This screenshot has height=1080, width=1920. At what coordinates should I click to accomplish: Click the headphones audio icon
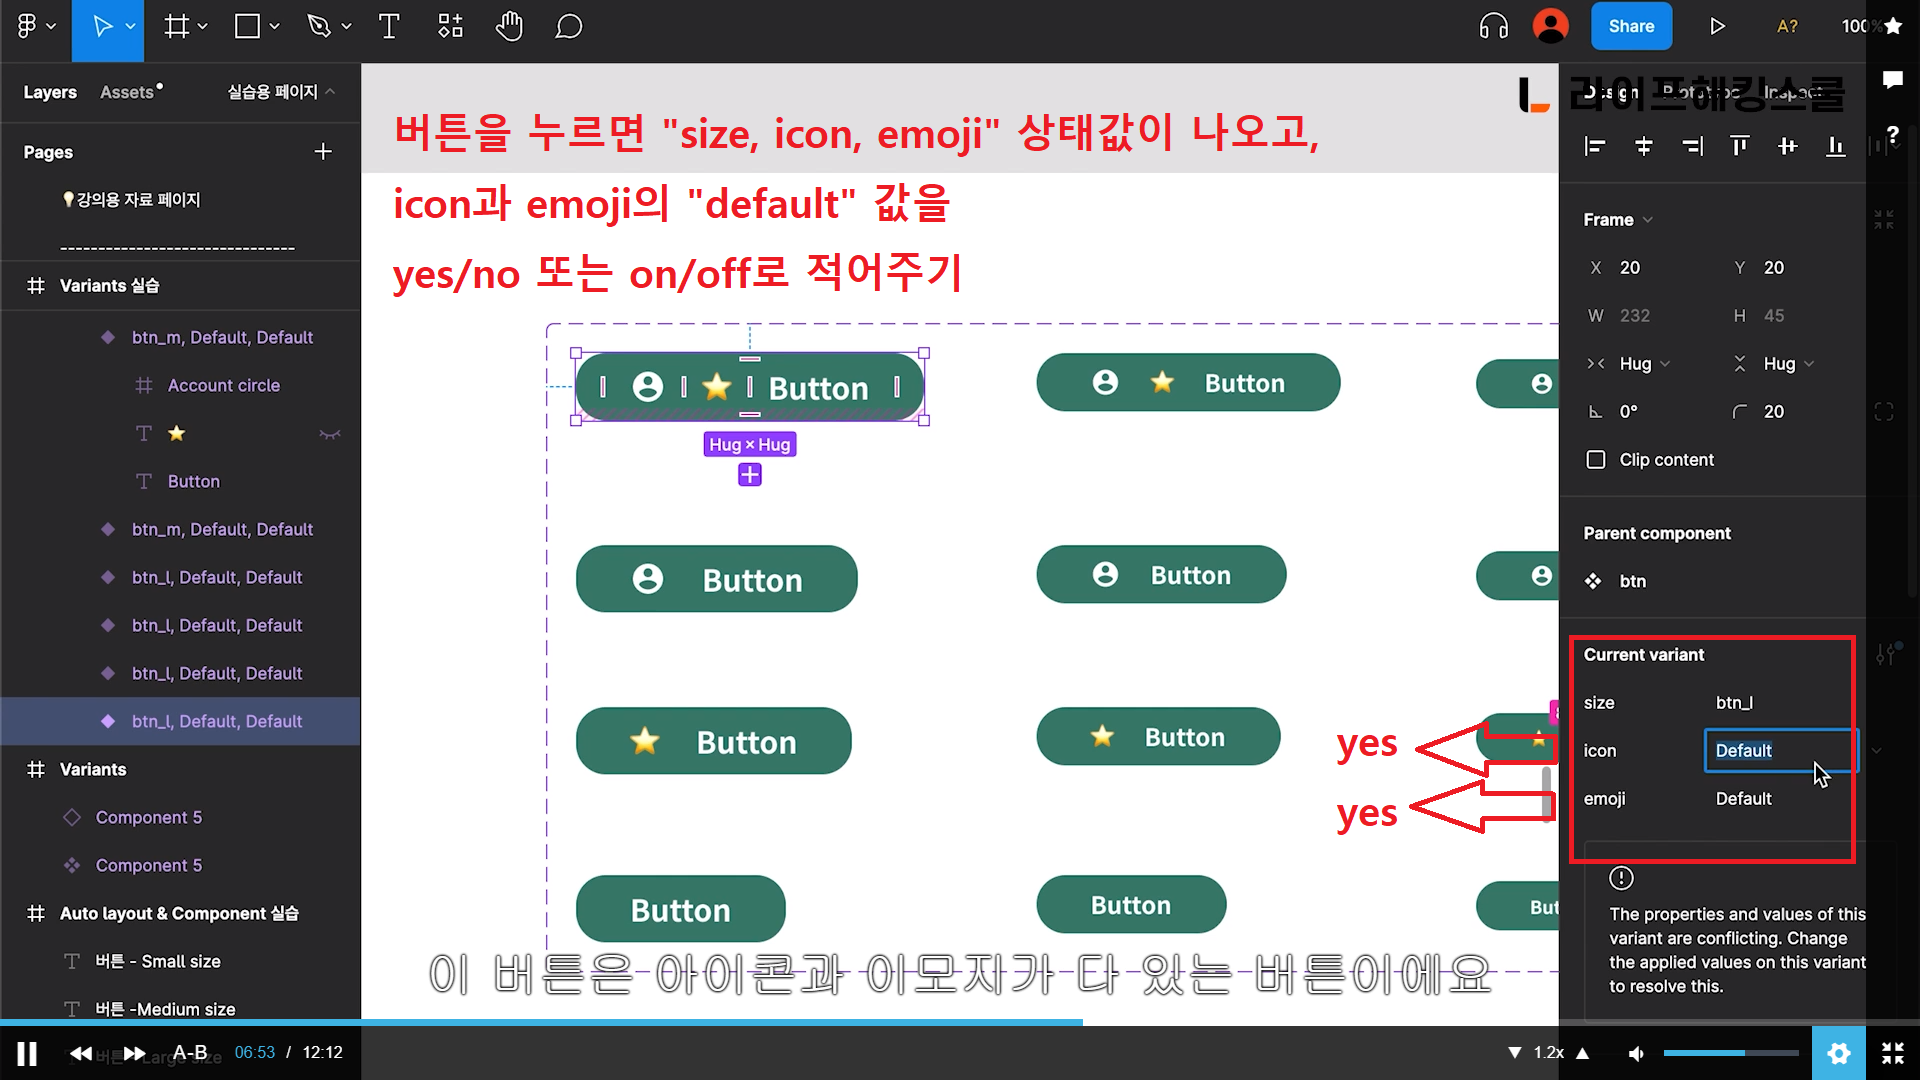tap(1493, 27)
